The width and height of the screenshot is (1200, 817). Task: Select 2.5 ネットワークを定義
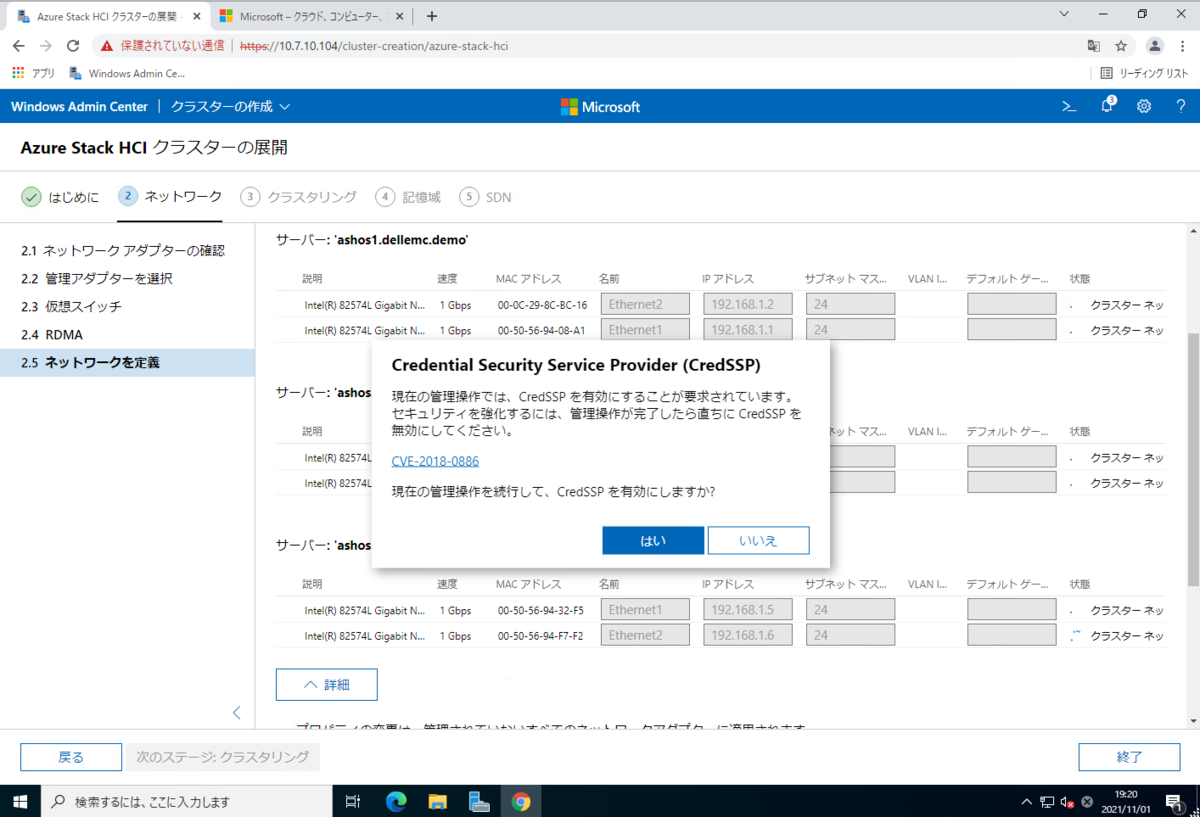127,363
